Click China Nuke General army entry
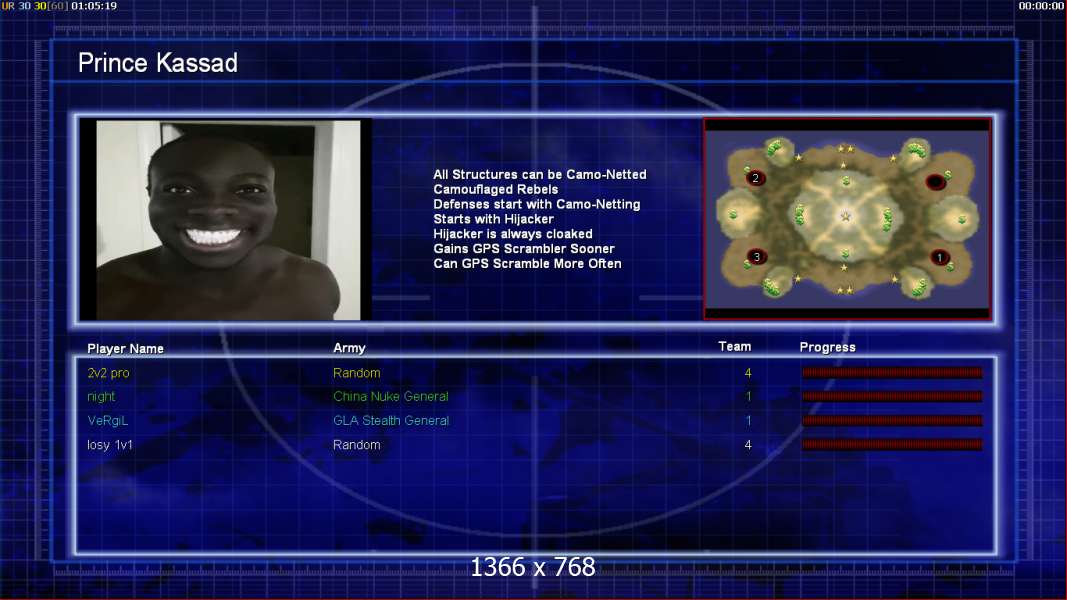The image size is (1067, 600). coord(391,397)
